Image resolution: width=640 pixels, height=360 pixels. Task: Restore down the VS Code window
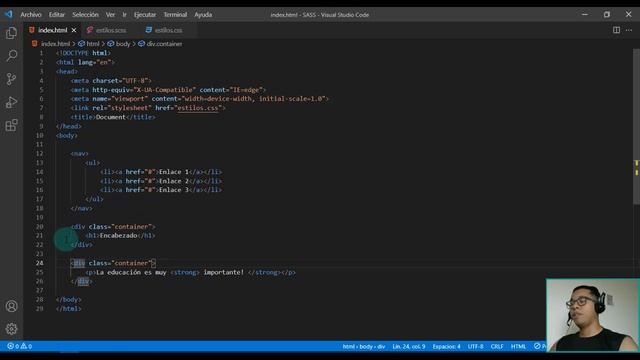pyautogui.click(x=607, y=14)
